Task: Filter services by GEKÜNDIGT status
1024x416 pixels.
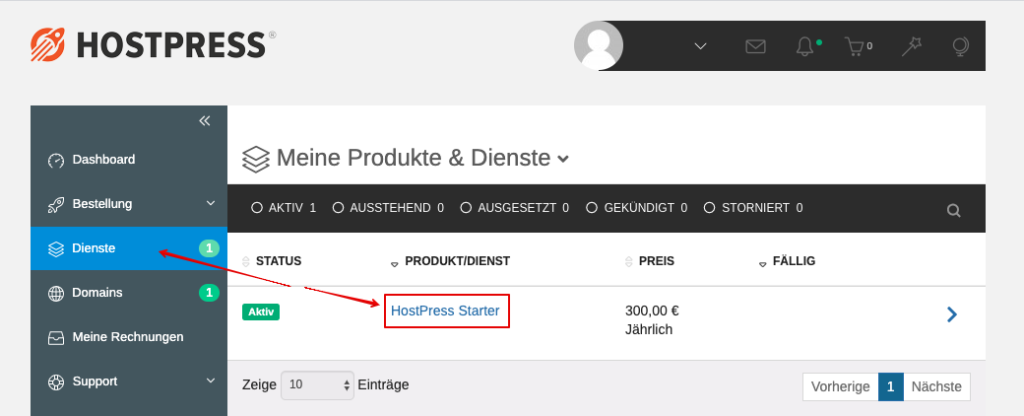Action: pos(637,208)
